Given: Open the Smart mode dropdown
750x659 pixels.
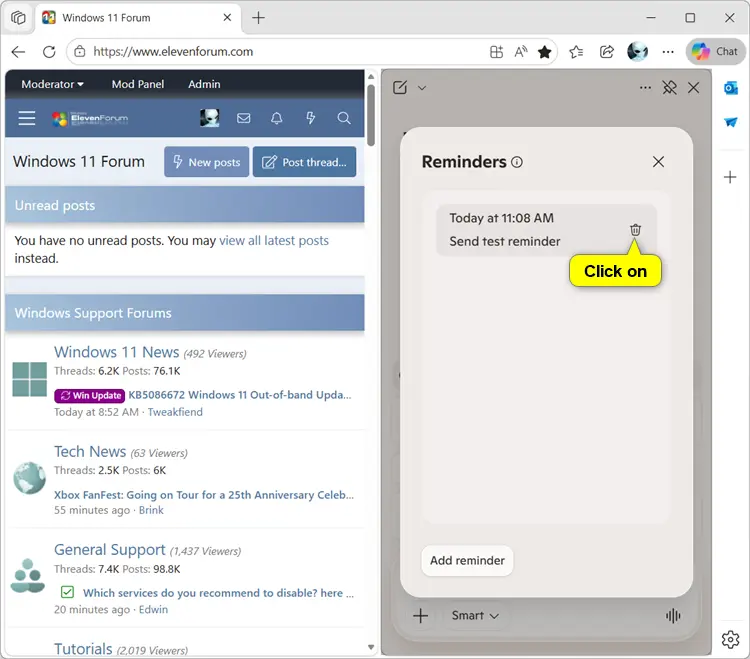Looking at the screenshot, I should tap(475, 615).
